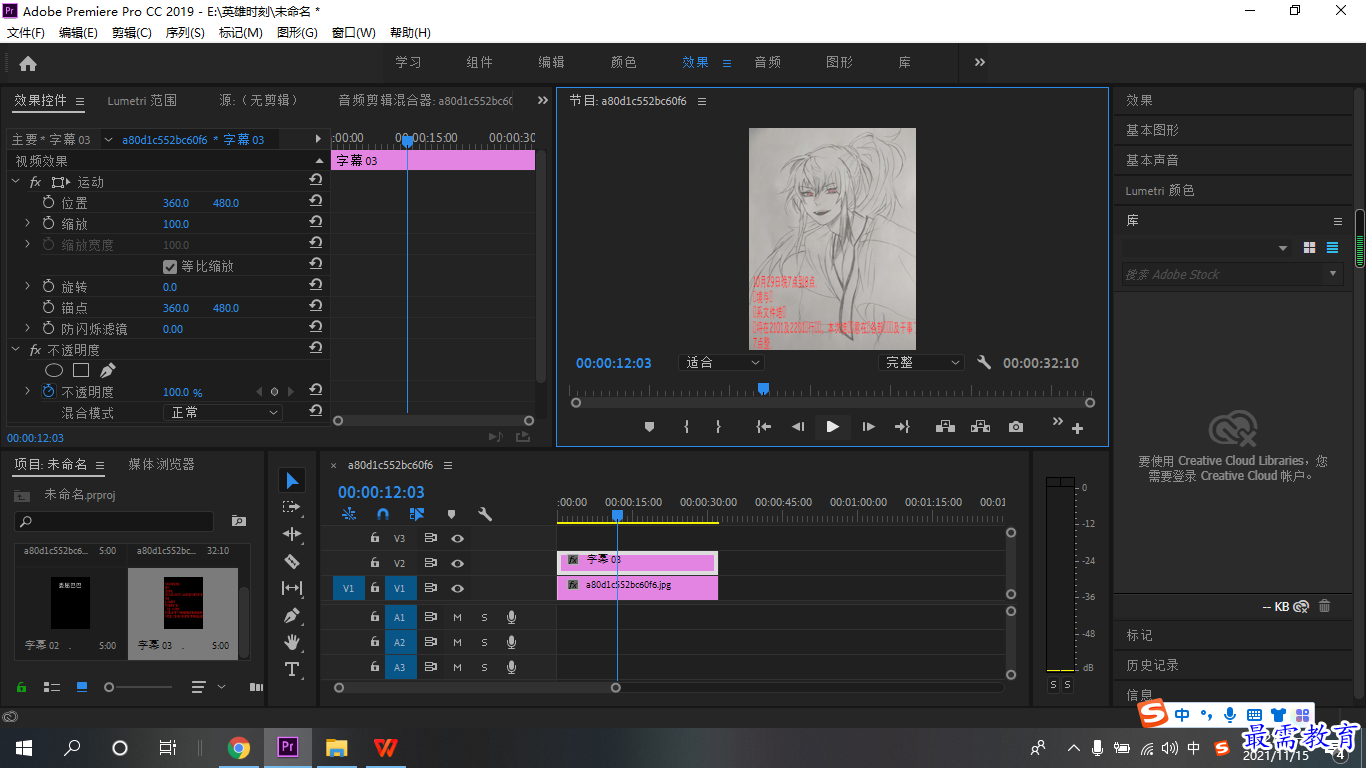Mark Out point in program monitor

[x=718, y=427]
